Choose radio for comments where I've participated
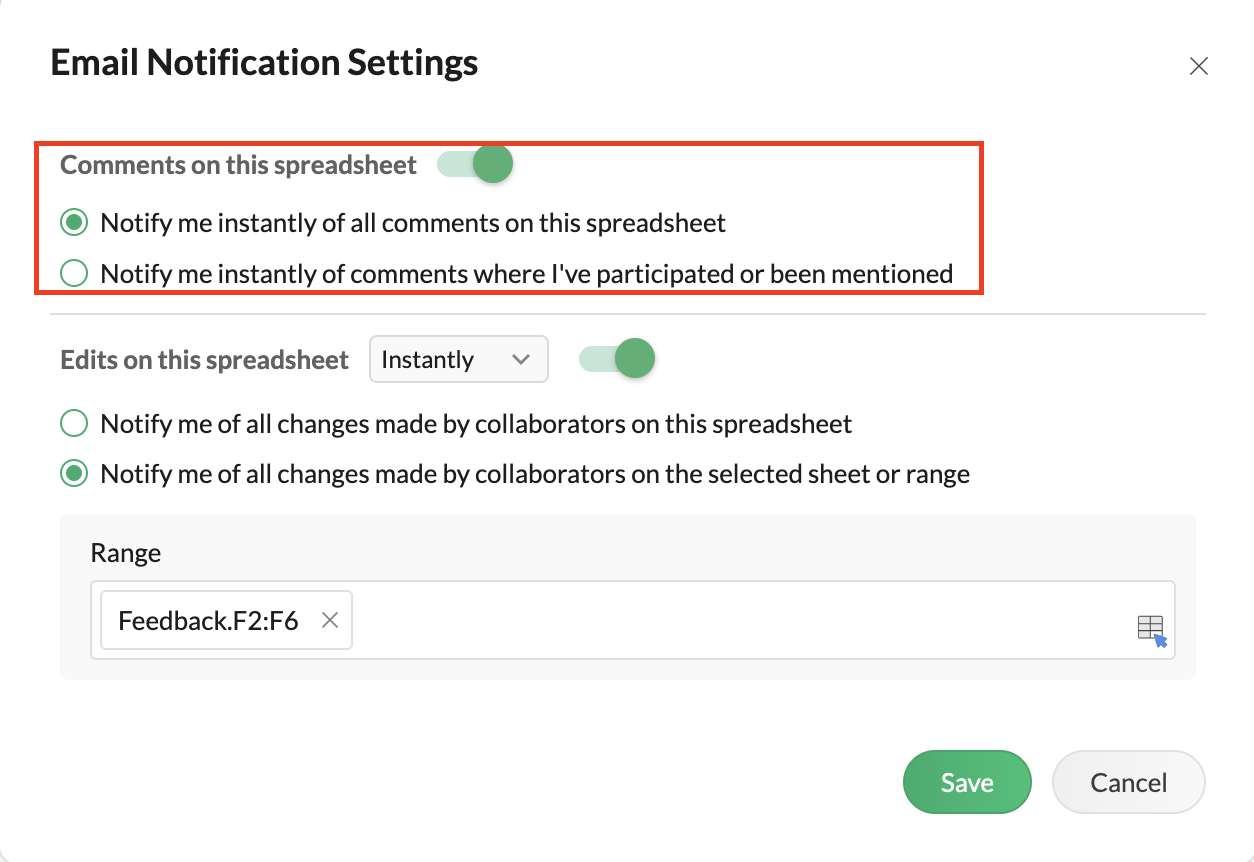The image size is (1254, 862). tap(74, 273)
